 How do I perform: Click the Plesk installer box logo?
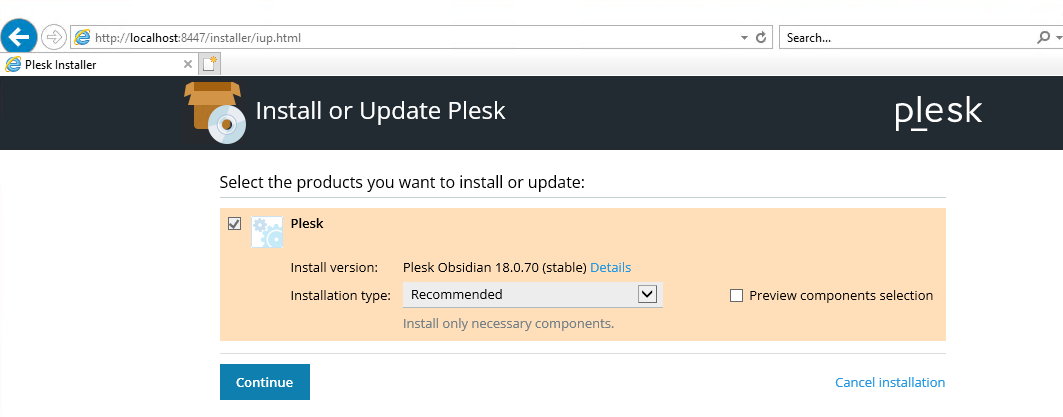[x=215, y=113]
